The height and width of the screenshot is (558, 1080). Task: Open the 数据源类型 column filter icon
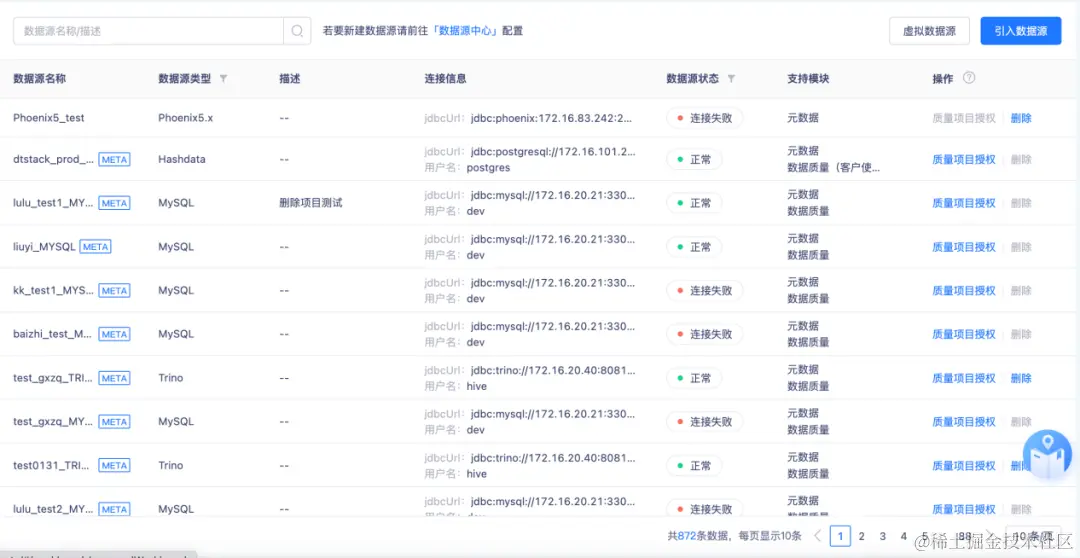223,79
